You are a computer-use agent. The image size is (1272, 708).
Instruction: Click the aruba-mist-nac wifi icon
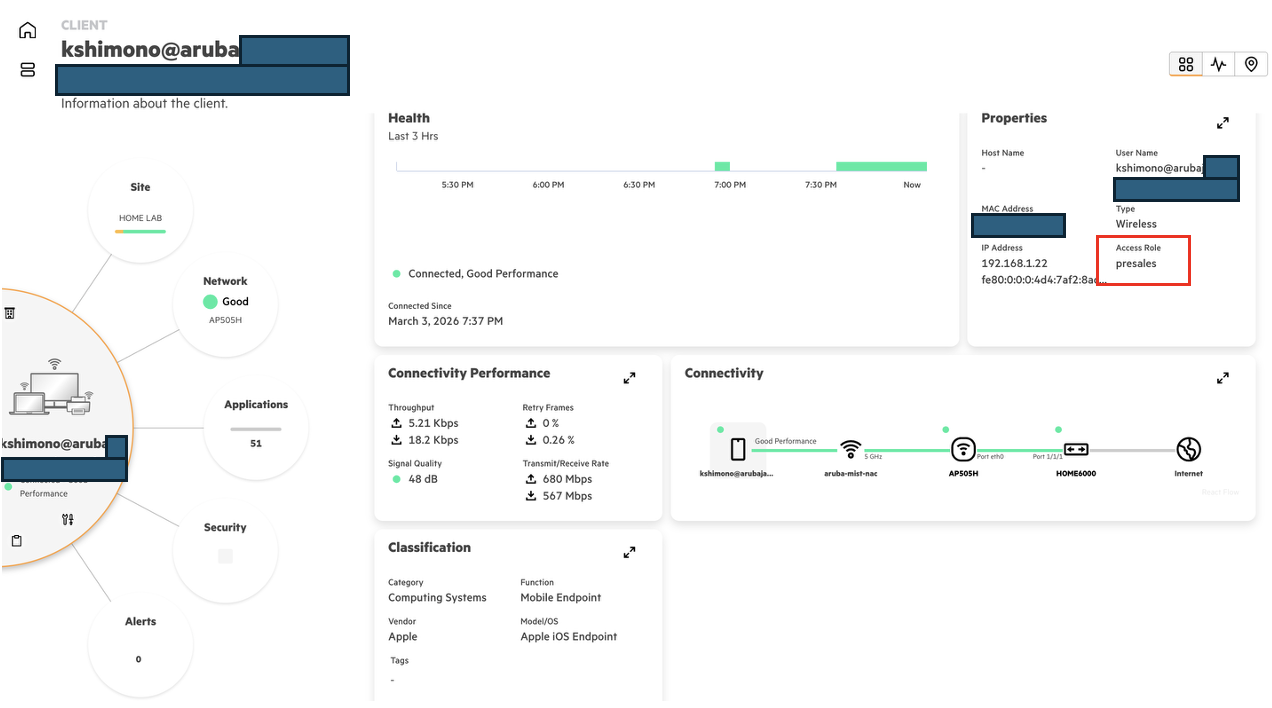point(851,449)
